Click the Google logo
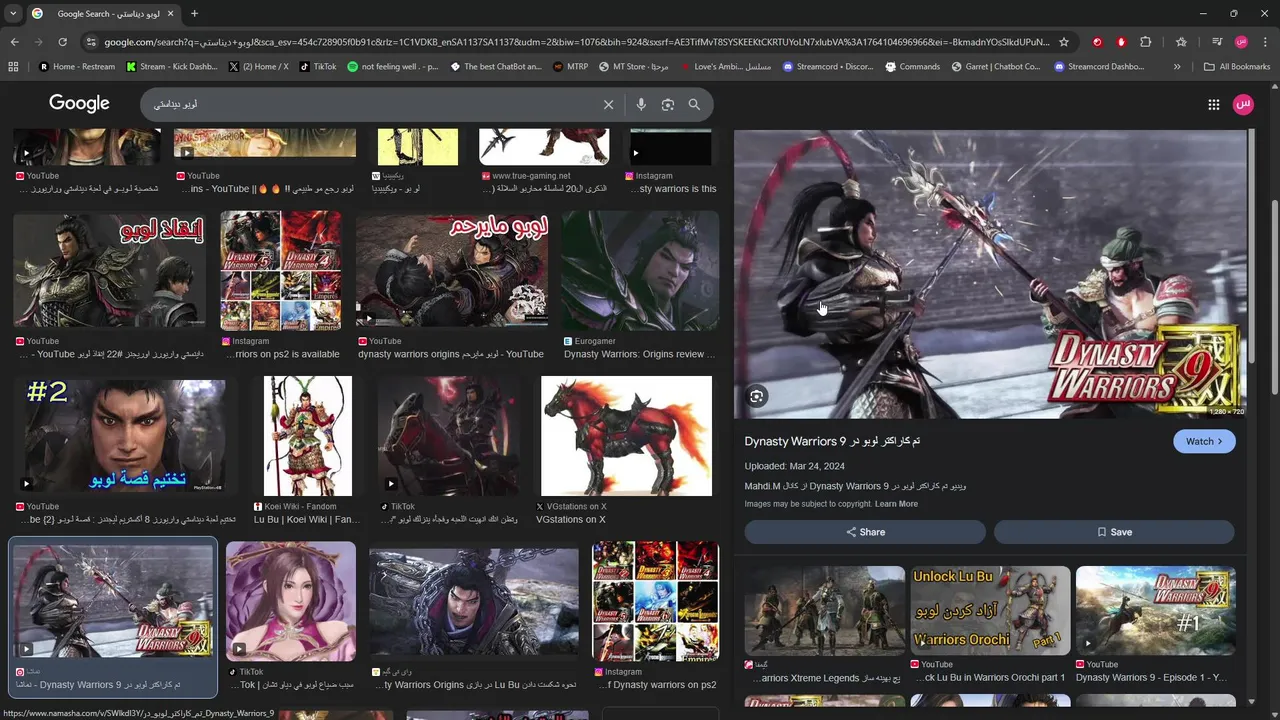Viewport: 1280px width, 720px height. (x=79, y=104)
